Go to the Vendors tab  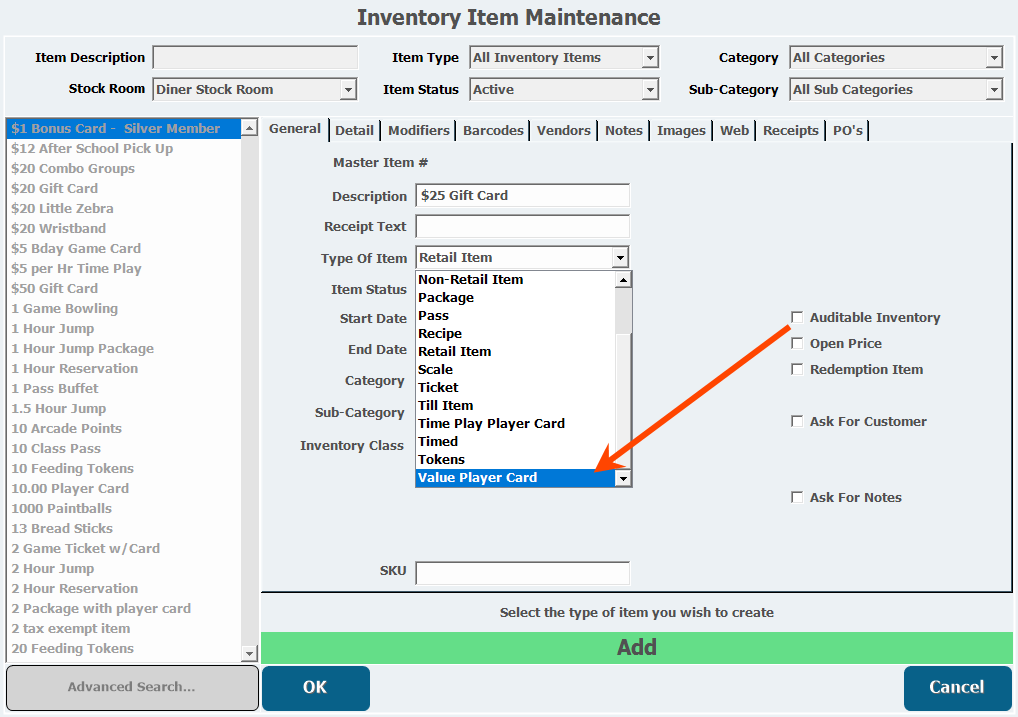564,130
